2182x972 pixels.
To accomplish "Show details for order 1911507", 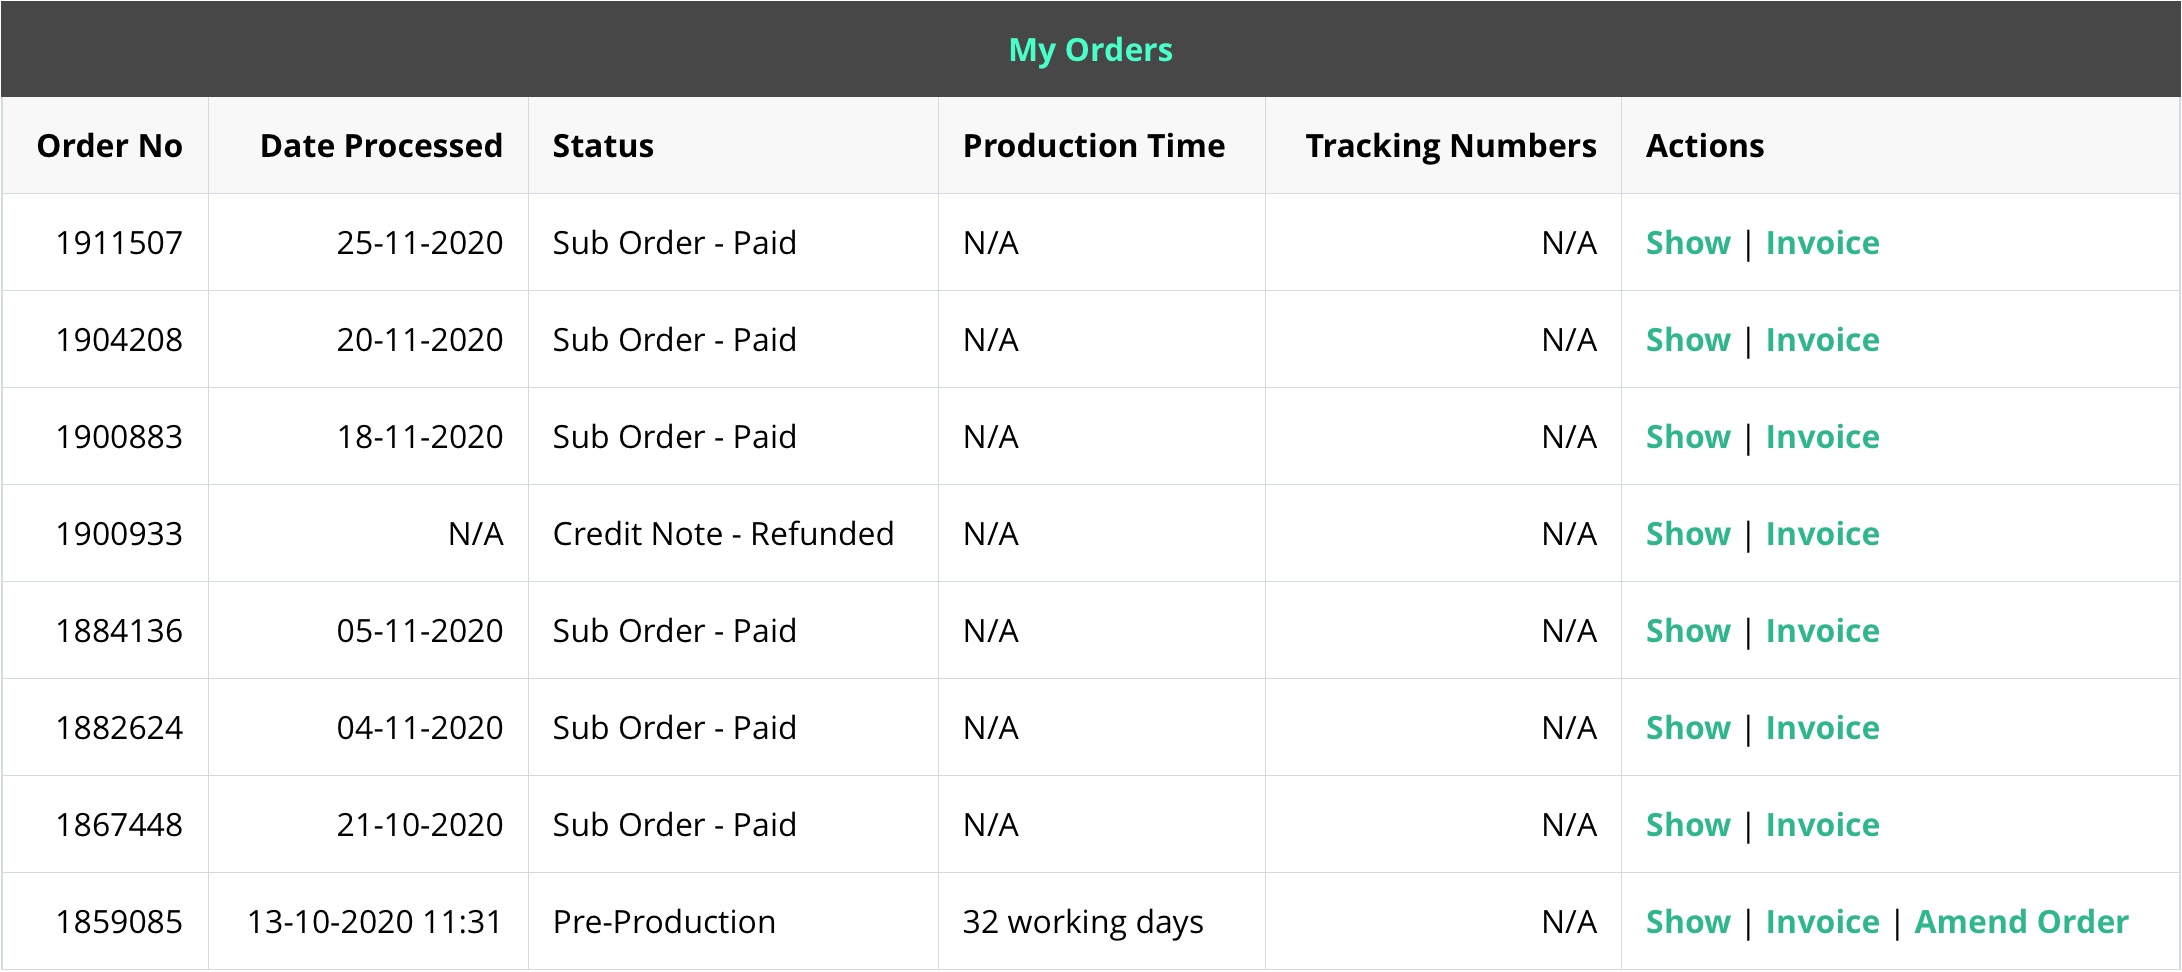I will point(1688,243).
